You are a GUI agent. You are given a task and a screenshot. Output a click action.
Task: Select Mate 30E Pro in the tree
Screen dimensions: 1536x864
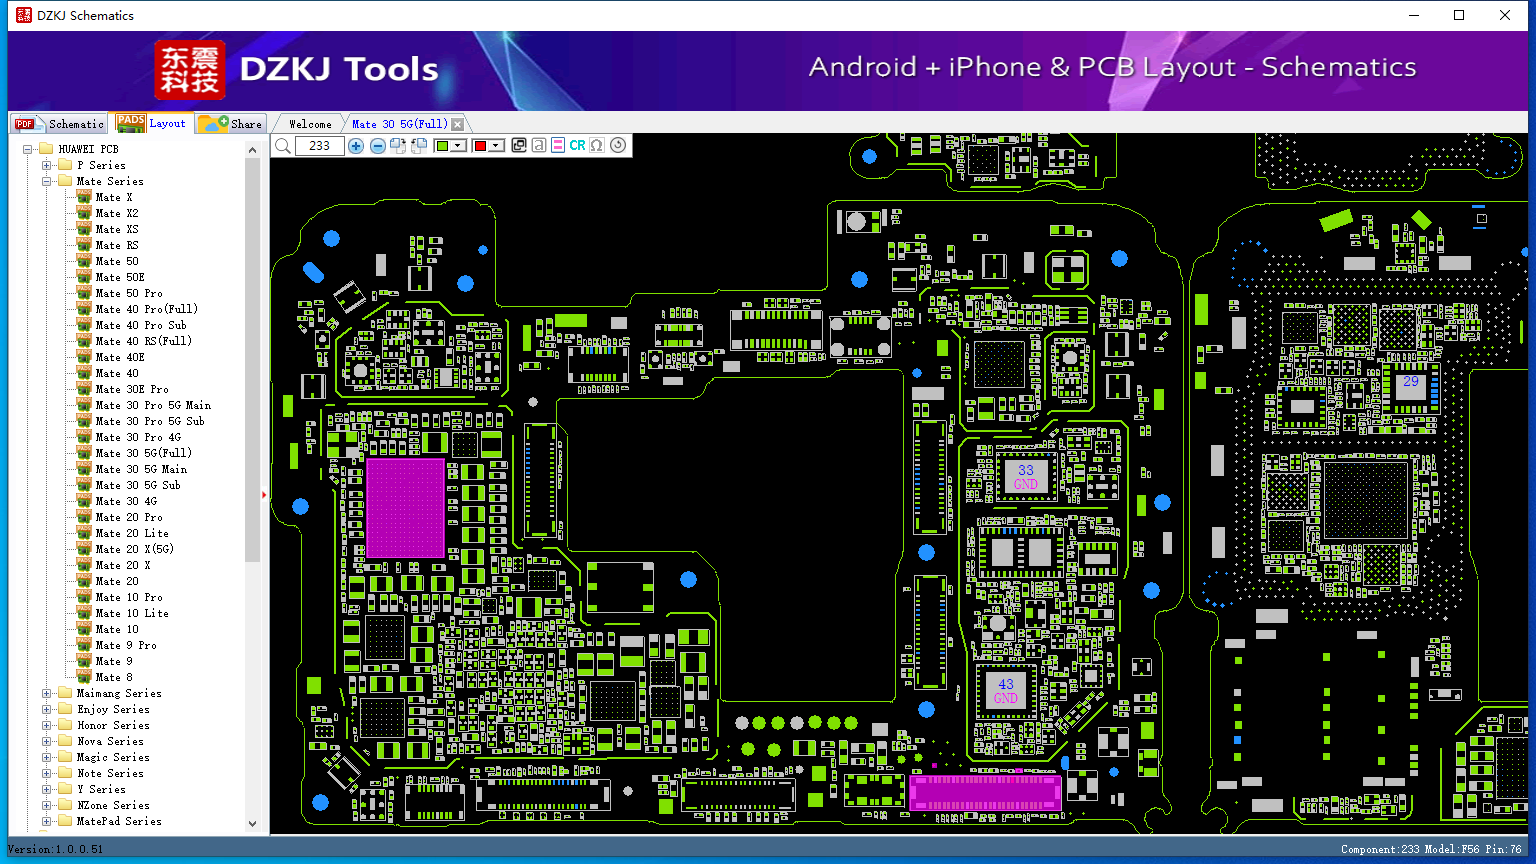pyautogui.click(x=132, y=389)
